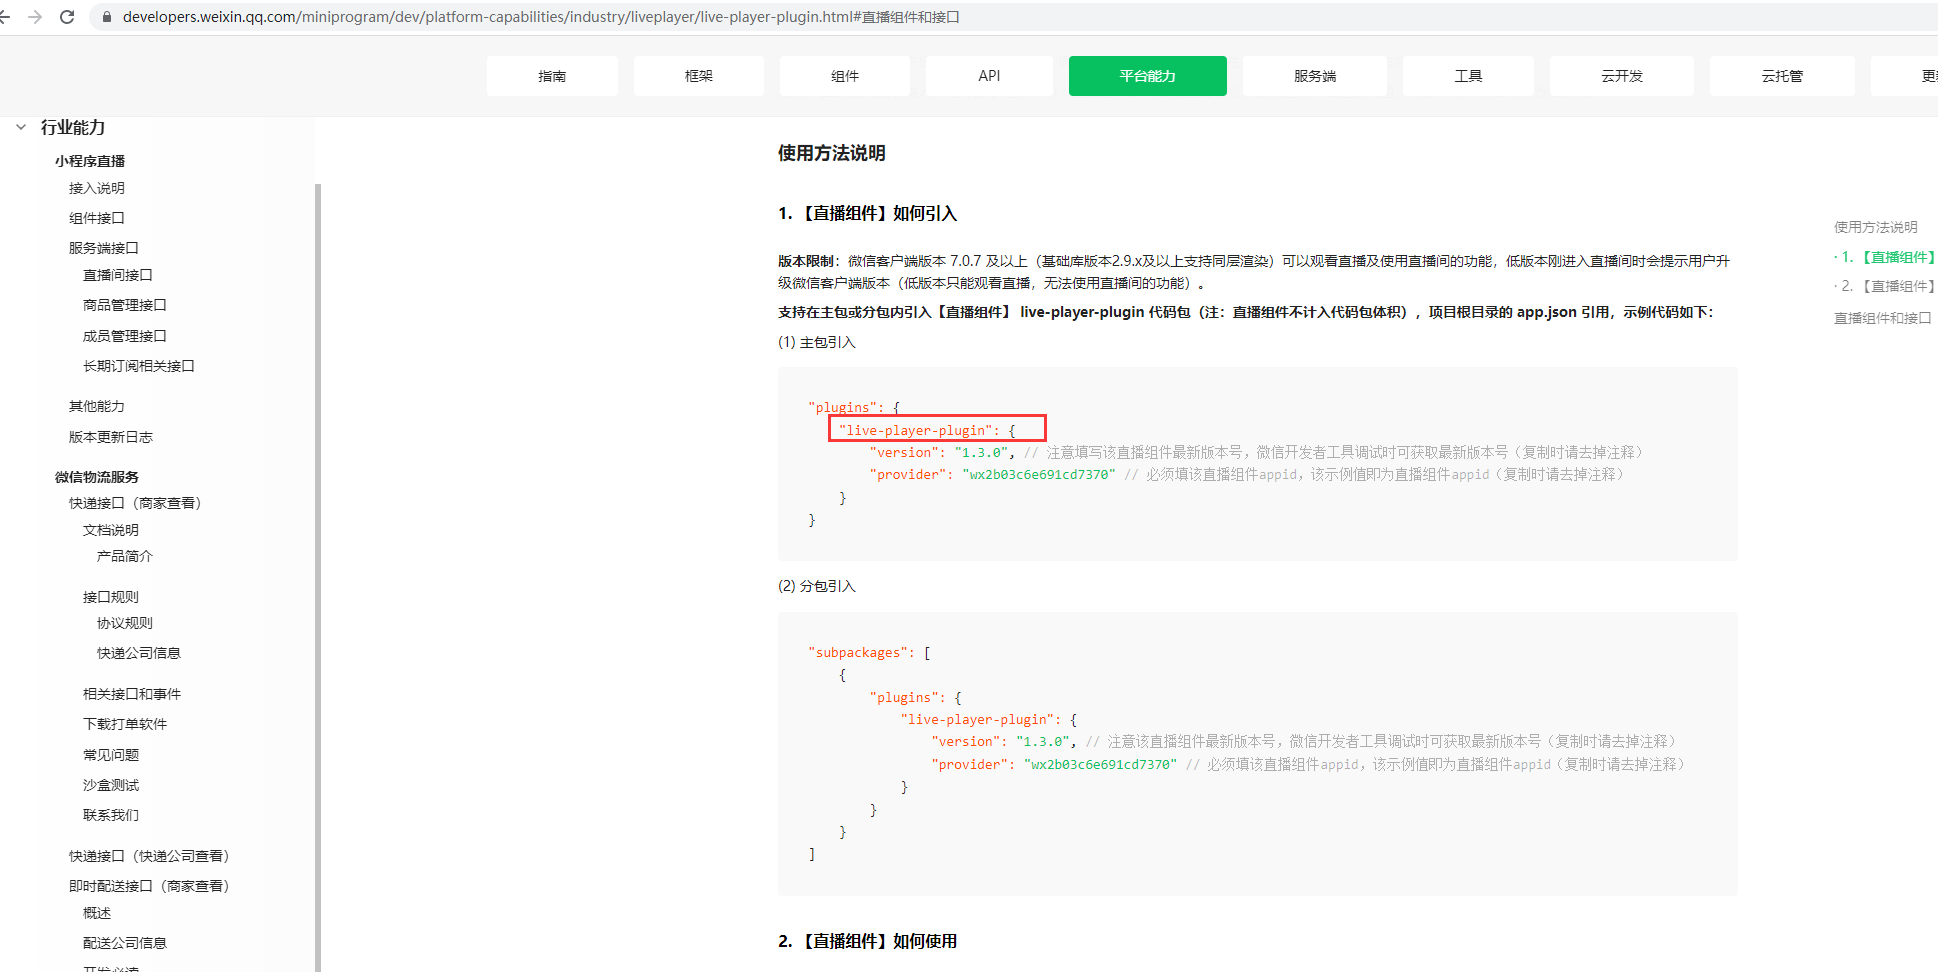Viewport: 1938px width, 972px height.
Task: Open 即时配送接口（商家查看） sidebar link
Action: (x=149, y=886)
